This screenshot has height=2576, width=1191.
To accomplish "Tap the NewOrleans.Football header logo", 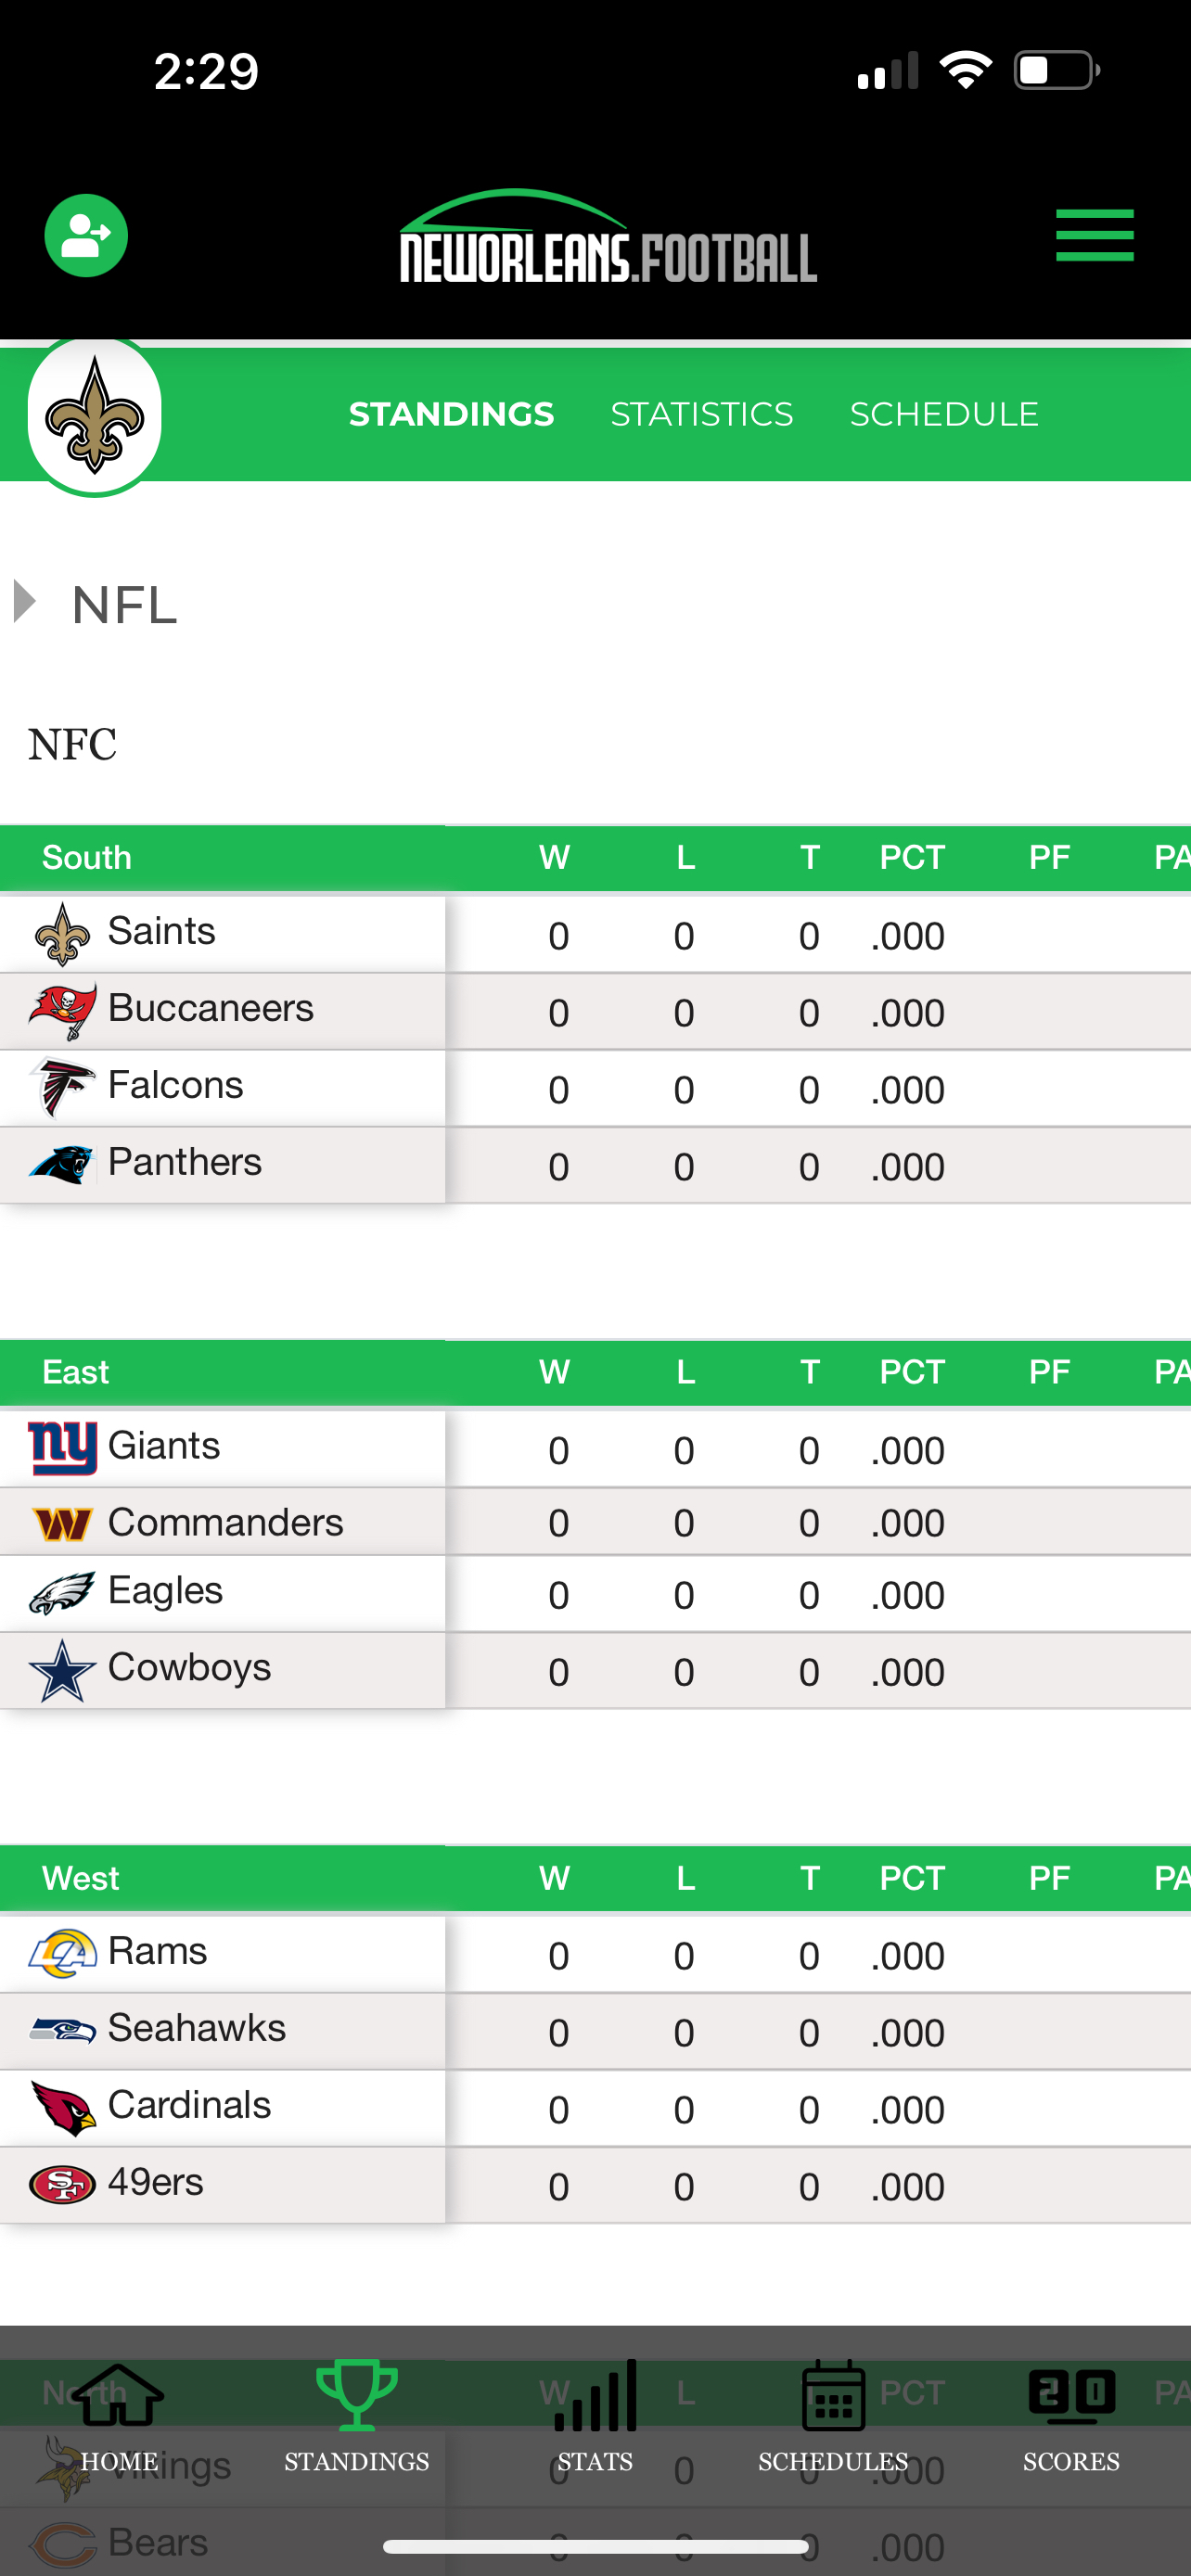I will pos(608,236).
